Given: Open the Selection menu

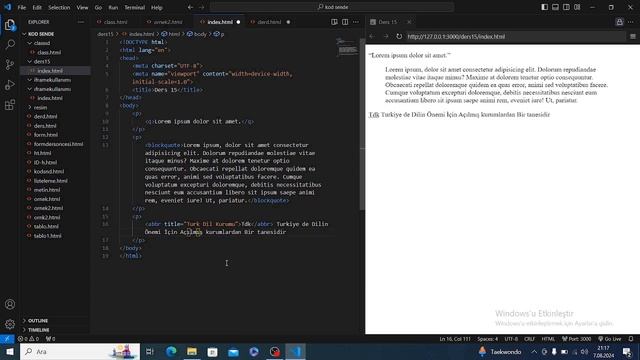Looking at the screenshot, I should pyautogui.click(x=59, y=7).
